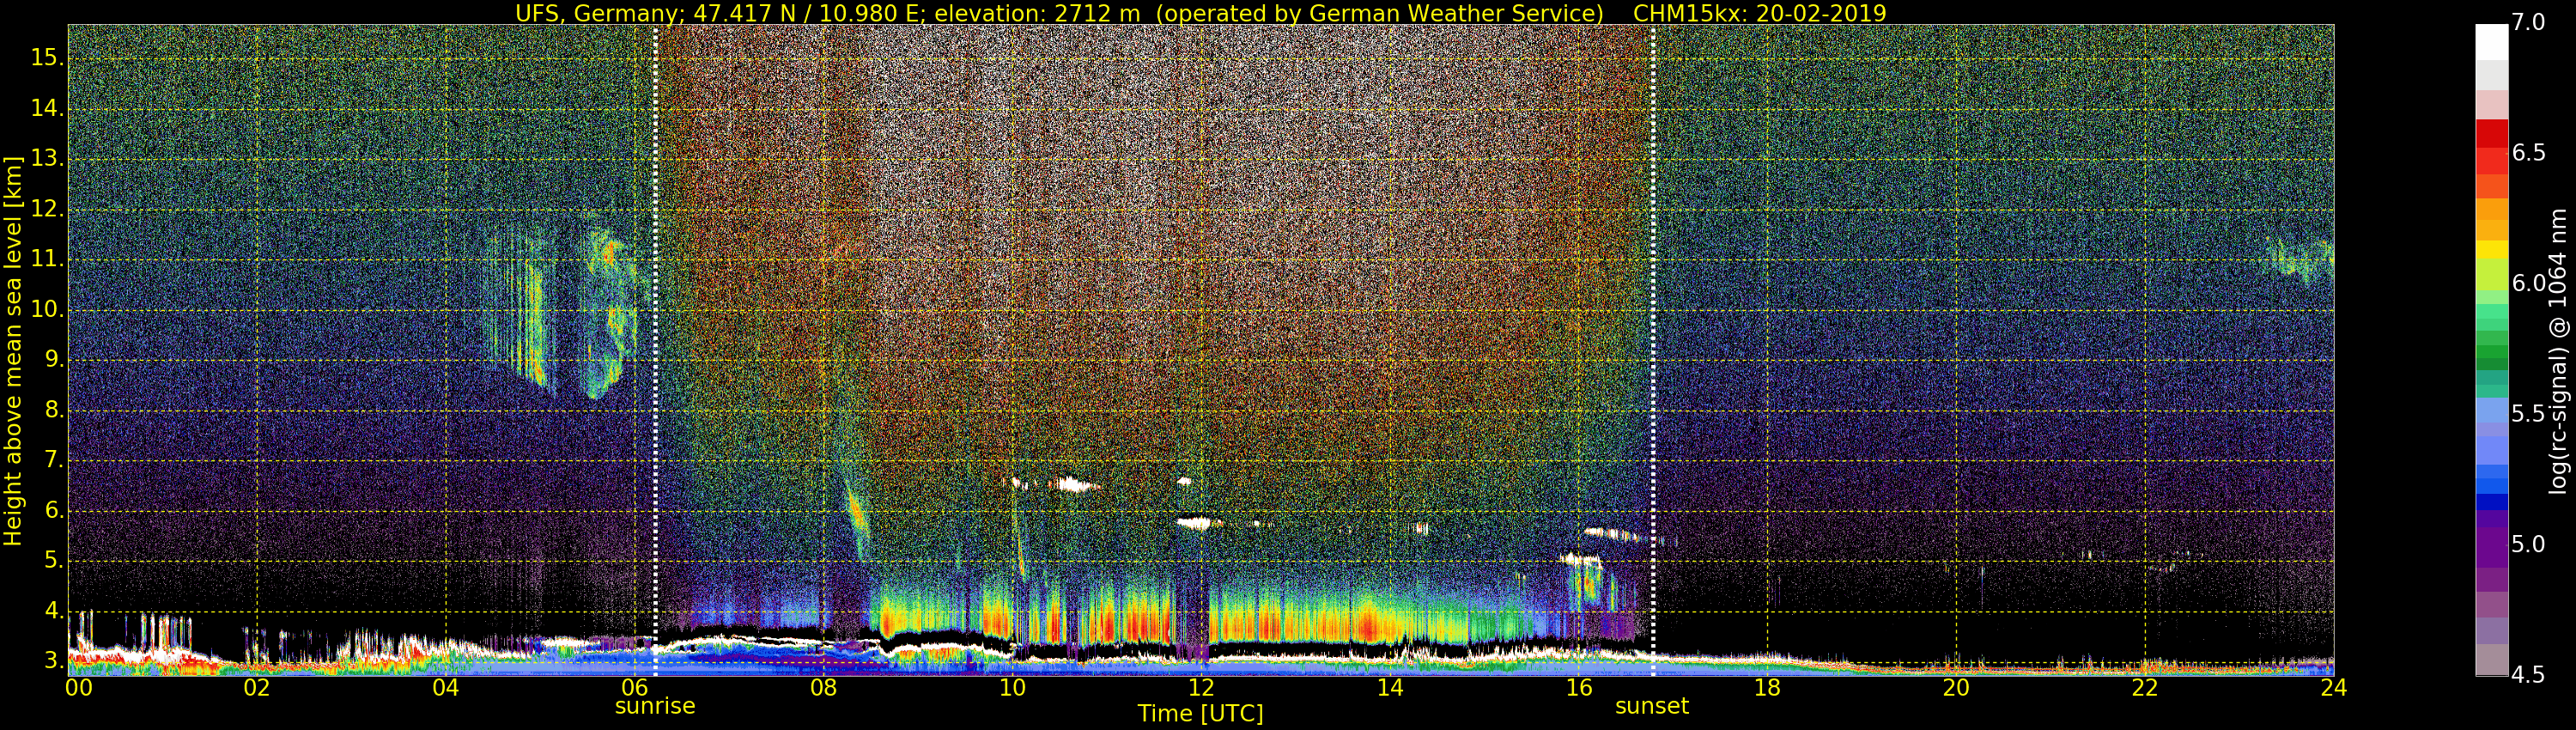The height and width of the screenshot is (730, 2576).
Task: Click the time tick label '10' on time axis
Action: pyautogui.click(x=1012, y=688)
